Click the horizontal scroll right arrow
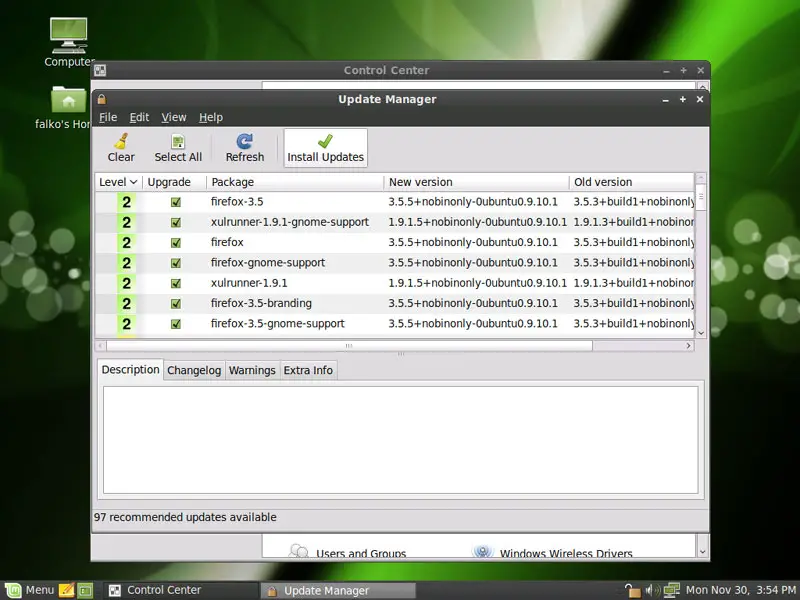The image size is (800, 600). (x=688, y=345)
